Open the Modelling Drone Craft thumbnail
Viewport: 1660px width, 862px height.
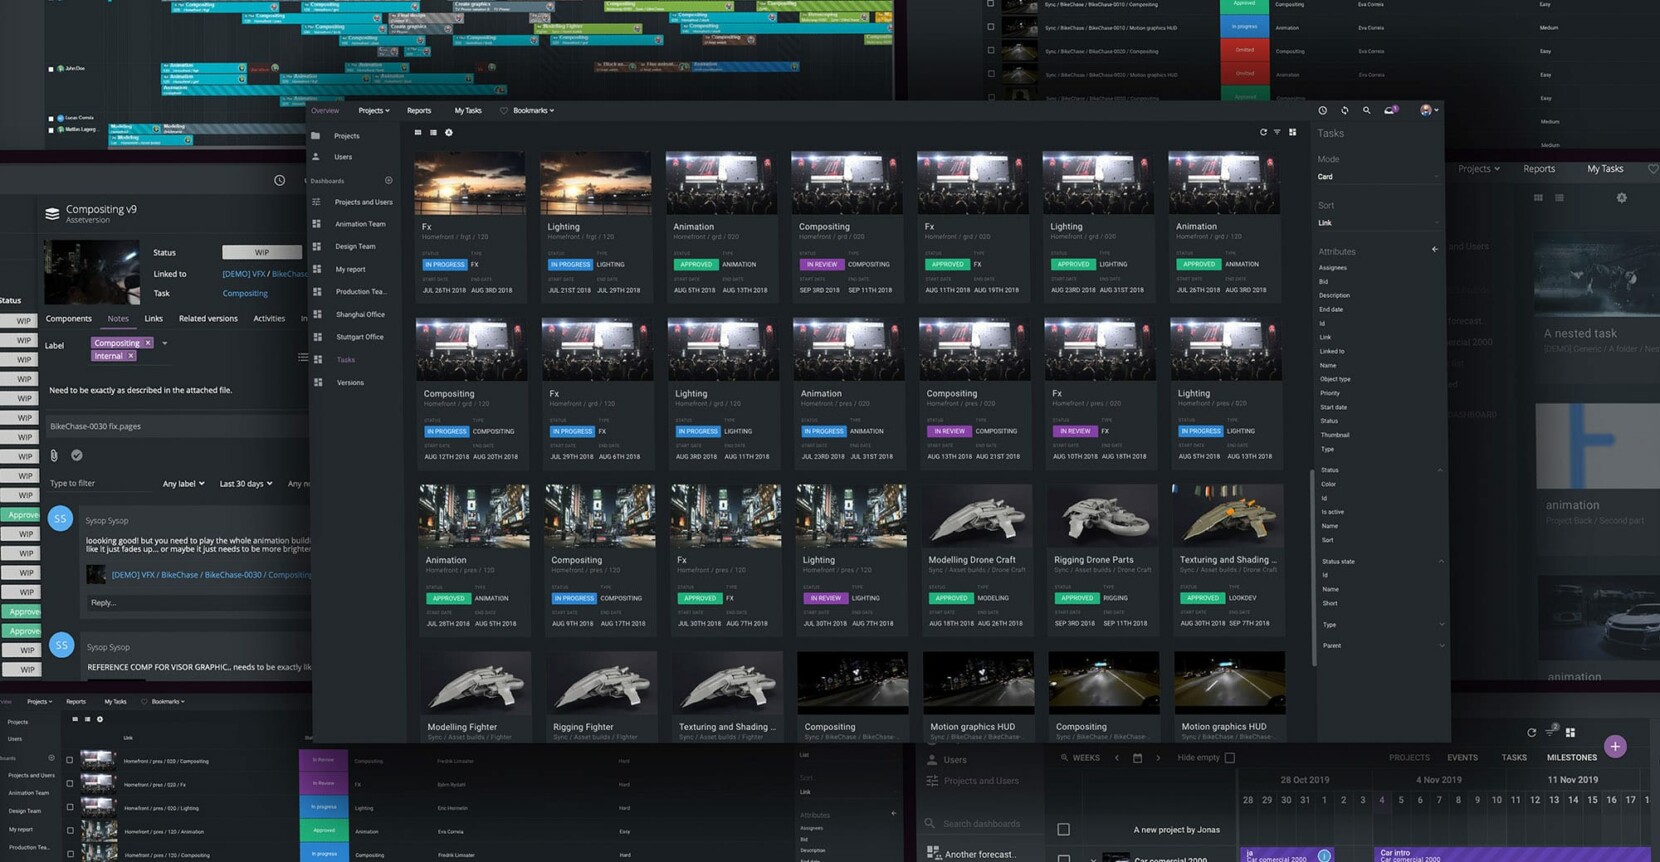(x=977, y=516)
